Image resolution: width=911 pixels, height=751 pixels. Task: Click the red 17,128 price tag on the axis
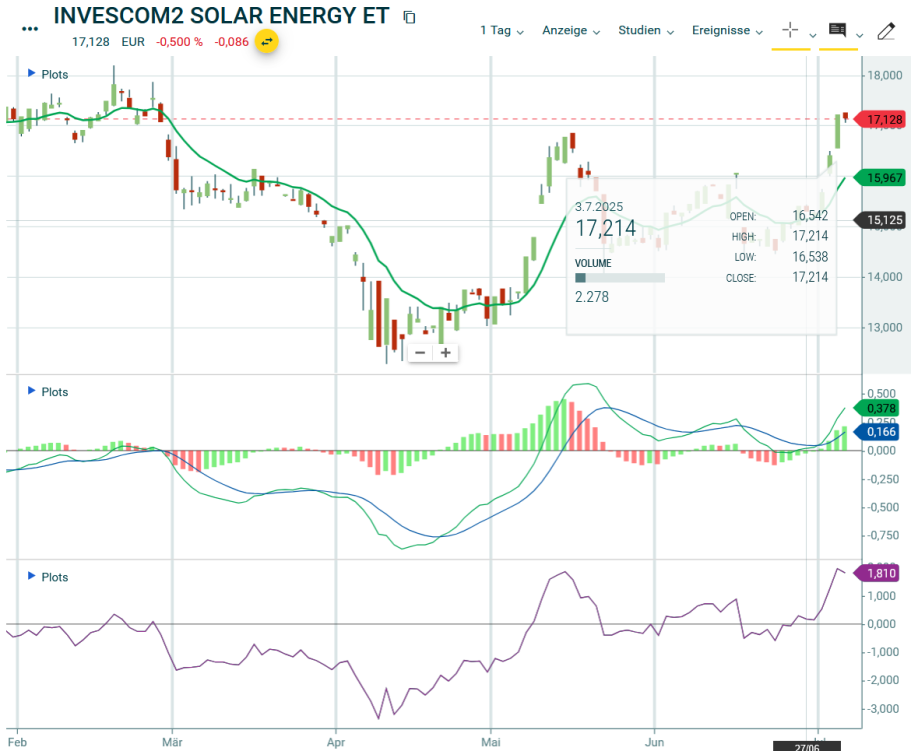[881, 120]
